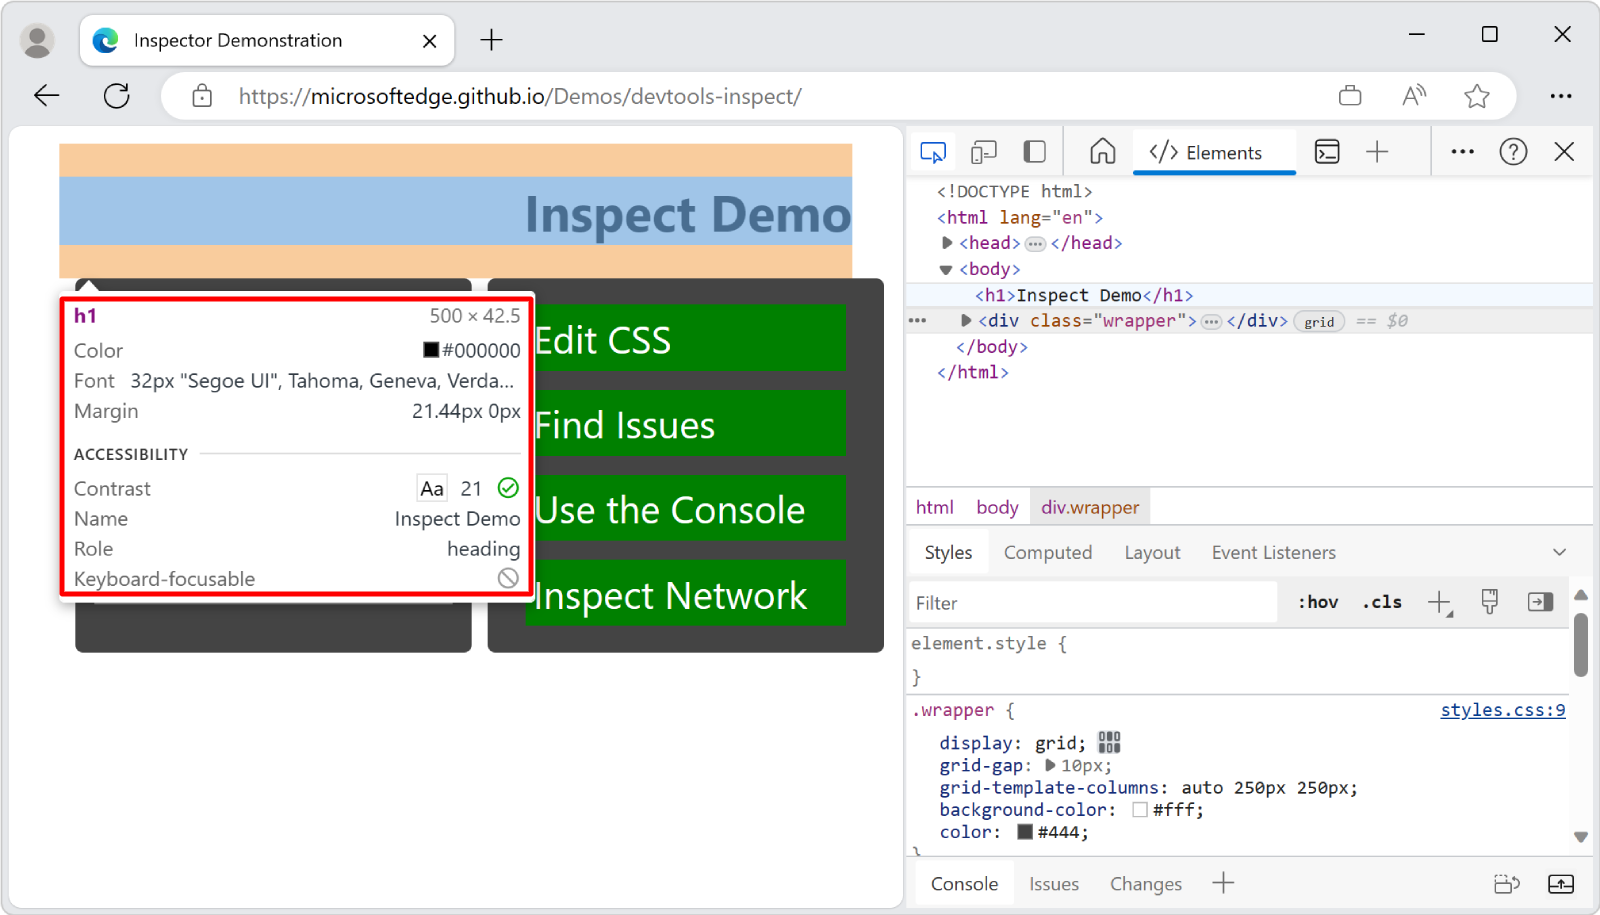Collapse the body element
This screenshot has height=915, width=1600.
pyautogui.click(x=944, y=268)
